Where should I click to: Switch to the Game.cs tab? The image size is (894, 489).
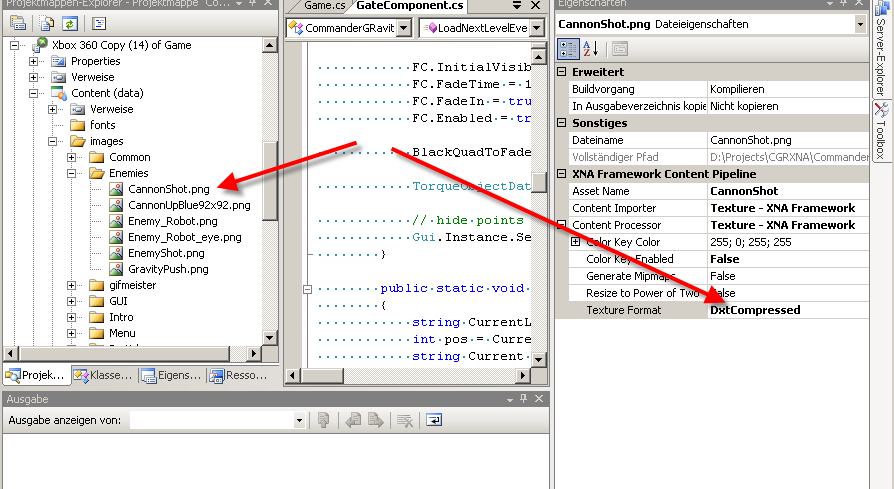[323, 6]
